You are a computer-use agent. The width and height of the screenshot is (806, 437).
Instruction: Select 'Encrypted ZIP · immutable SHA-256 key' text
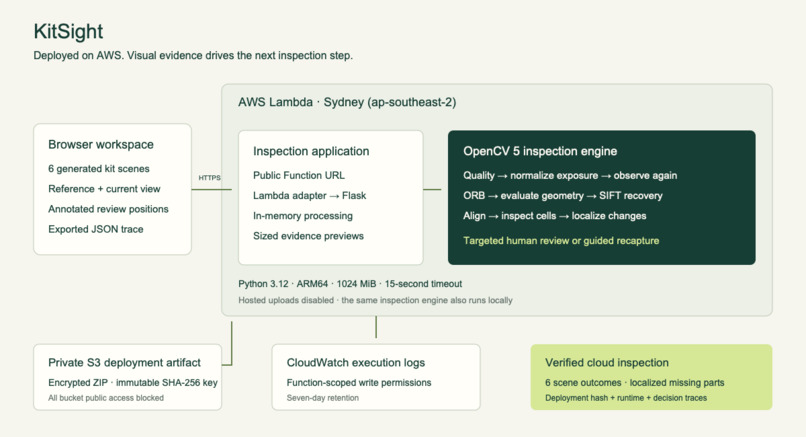133,383
